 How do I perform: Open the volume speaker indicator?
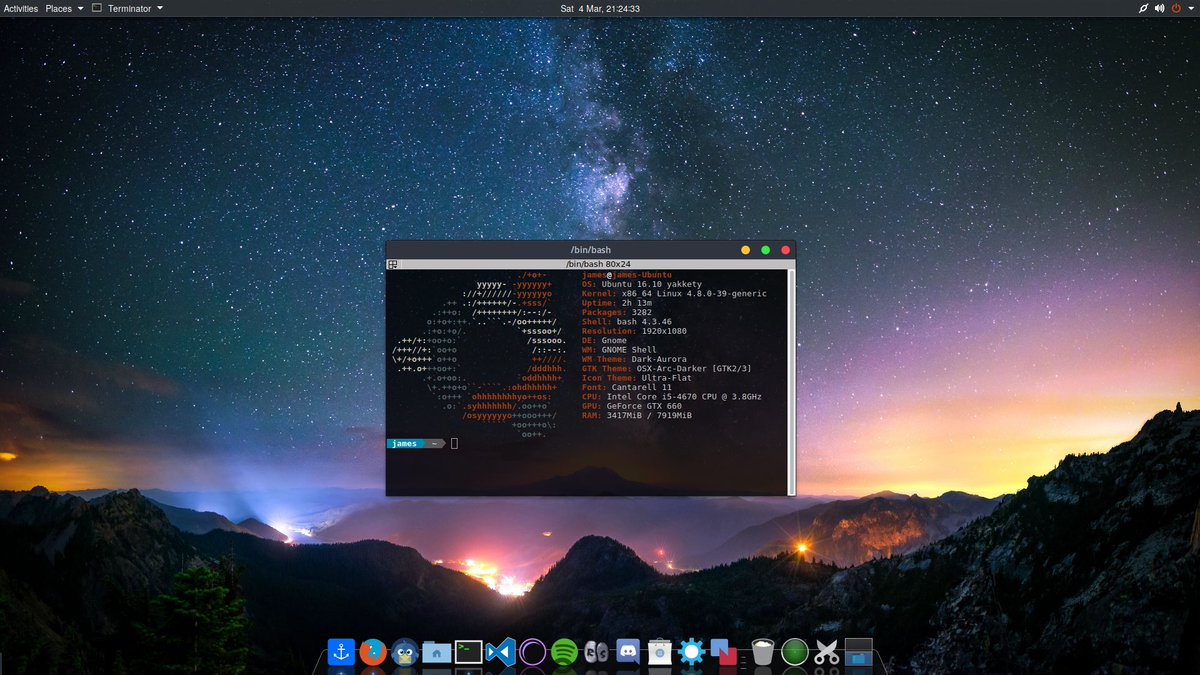(x=1160, y=8)
